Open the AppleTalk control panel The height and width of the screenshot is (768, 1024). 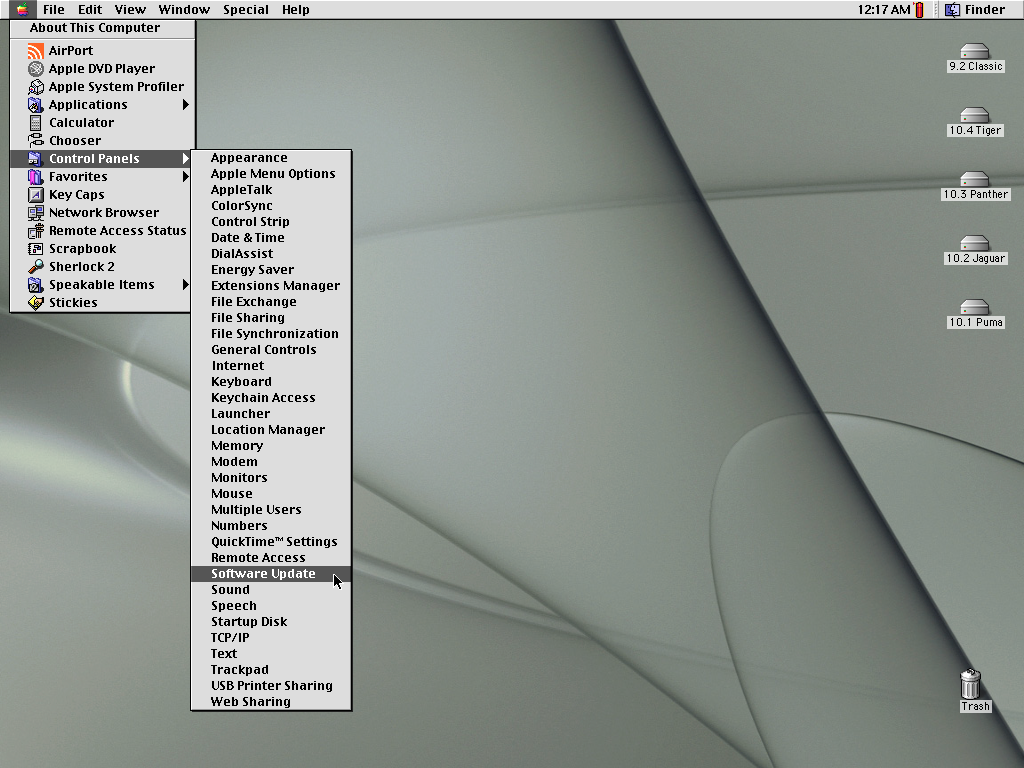[x=271, y=190]
